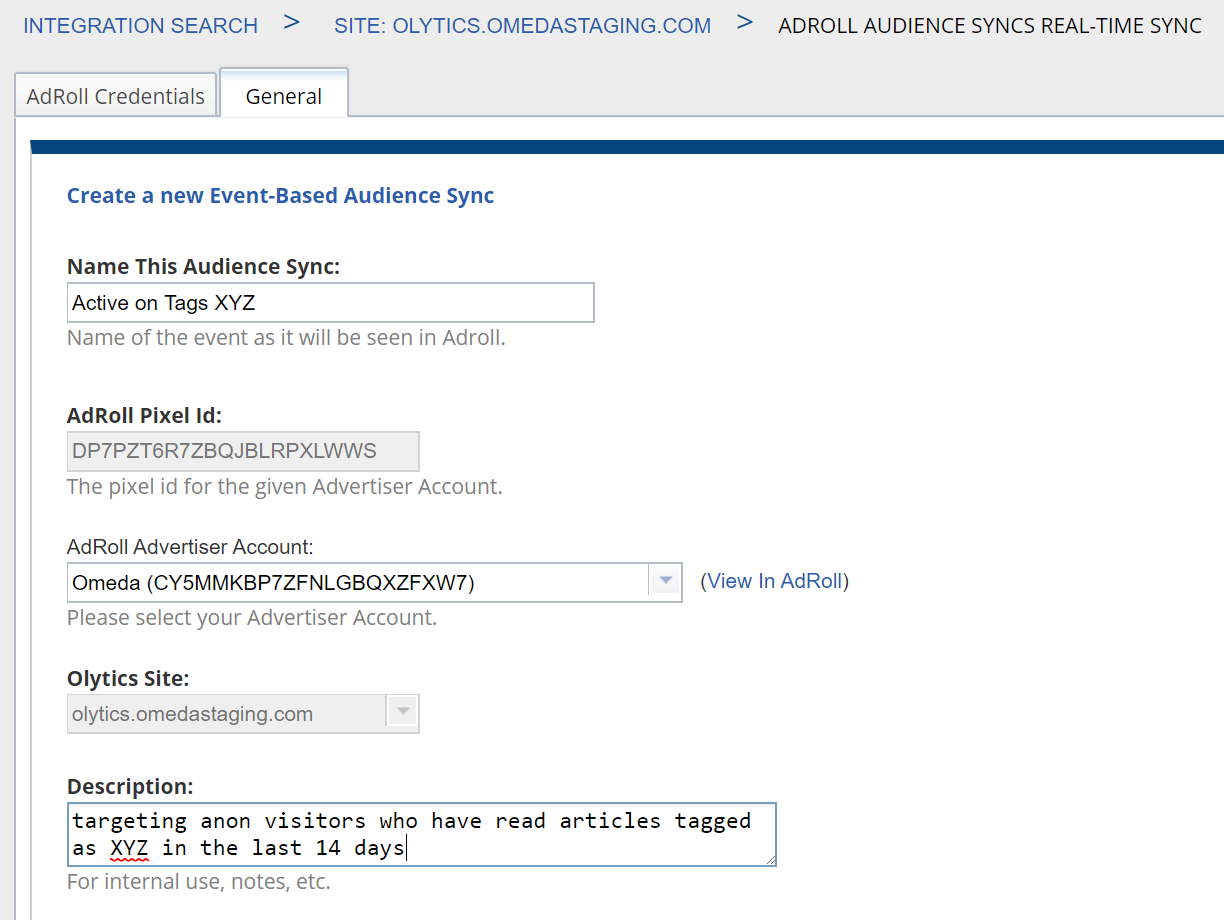This screenshot has height=920, width=1224.
Task: Follow the View In AdRoll link
Action: pyautogui.click(x=774, y=581)
